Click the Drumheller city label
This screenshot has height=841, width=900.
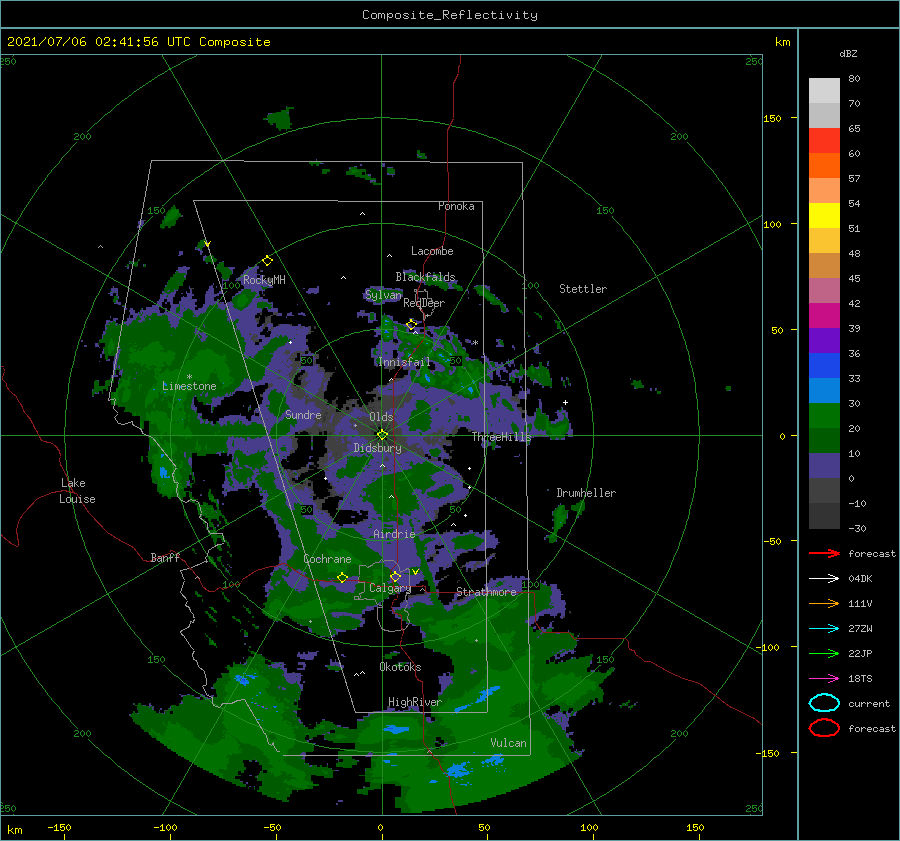click(586, 493)
